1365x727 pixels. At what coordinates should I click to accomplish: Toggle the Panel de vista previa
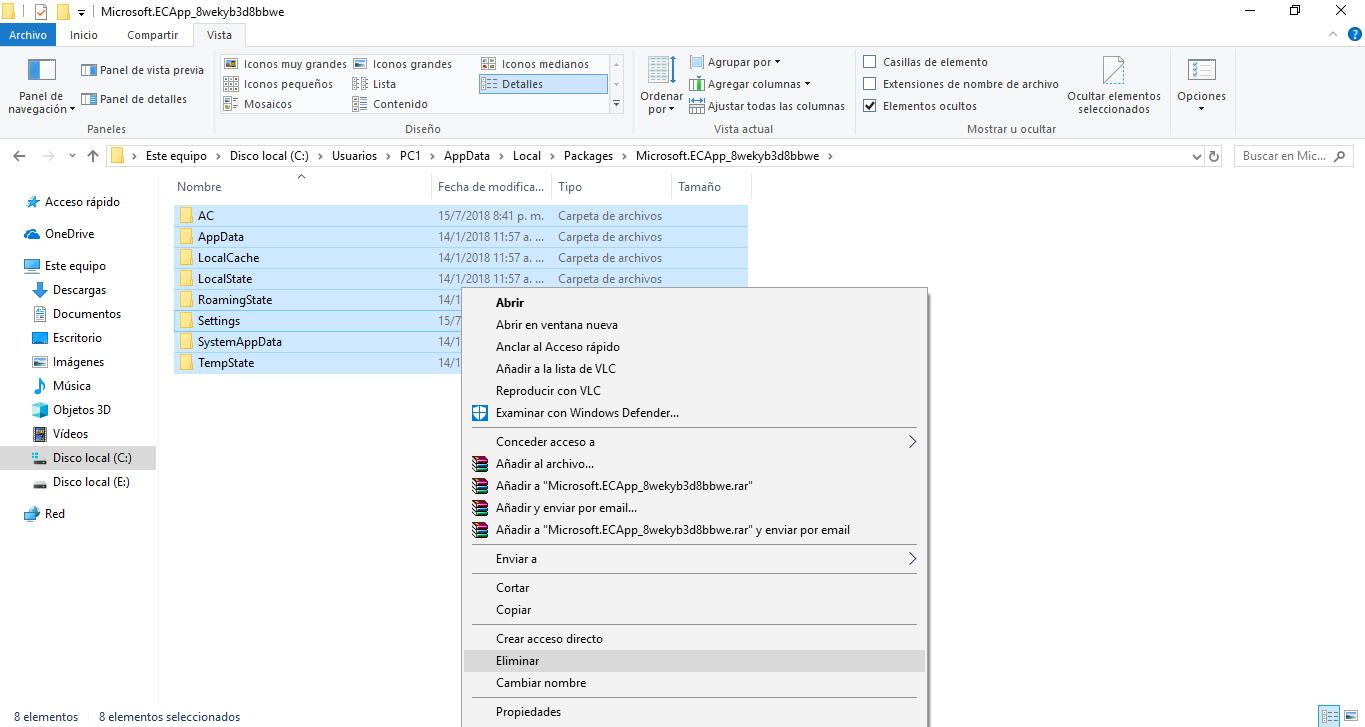142,70
